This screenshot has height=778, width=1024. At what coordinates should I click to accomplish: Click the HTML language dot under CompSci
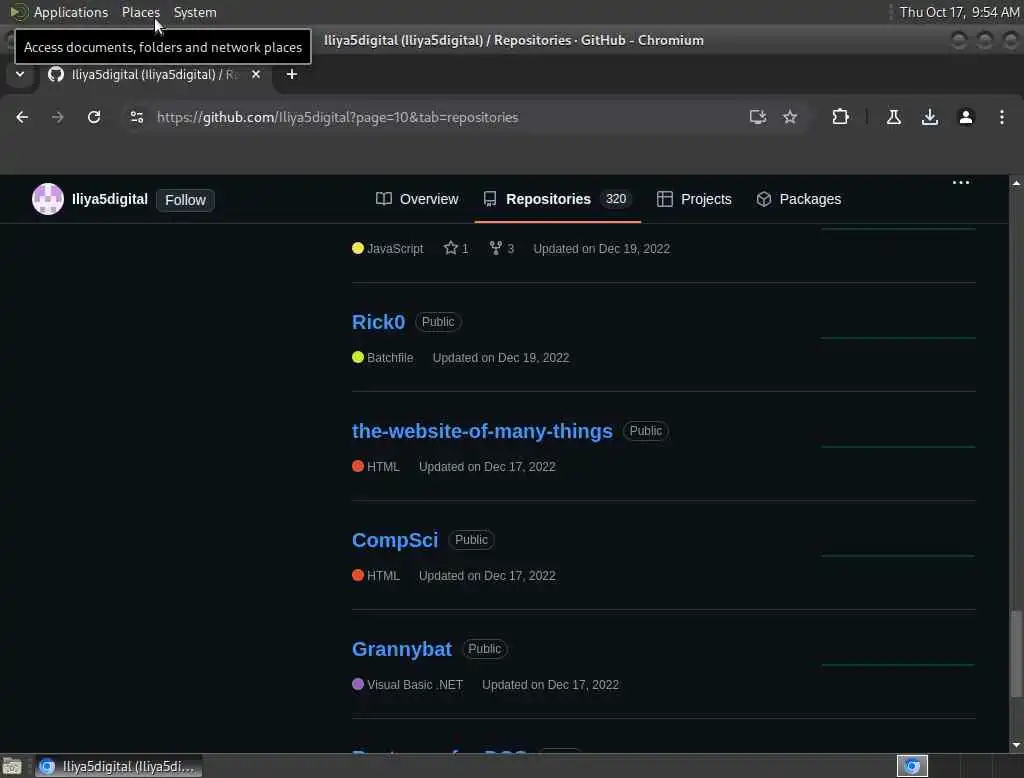[x=358, y=575]
